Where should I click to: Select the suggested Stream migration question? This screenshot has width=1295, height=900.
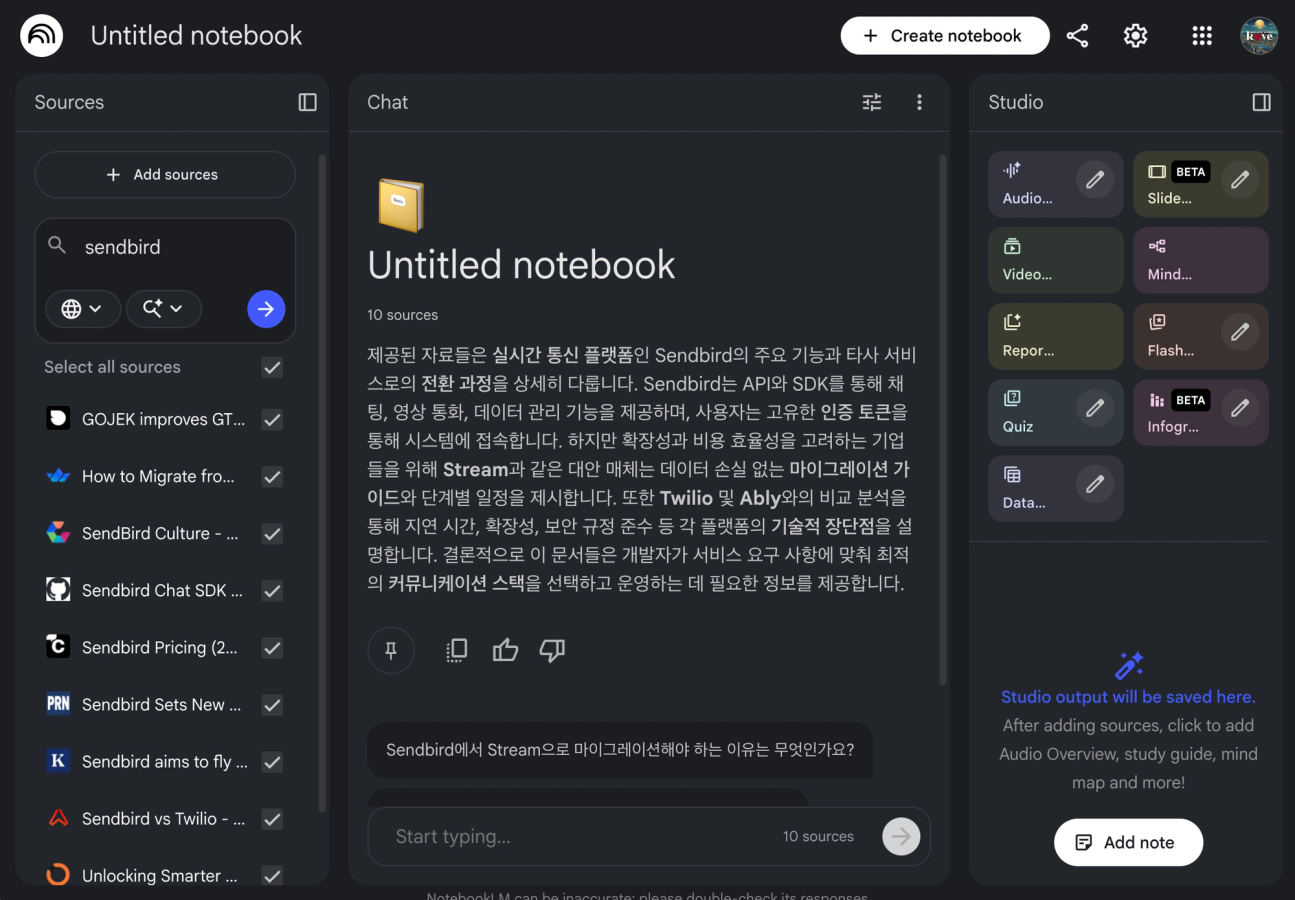coord(620,749)
